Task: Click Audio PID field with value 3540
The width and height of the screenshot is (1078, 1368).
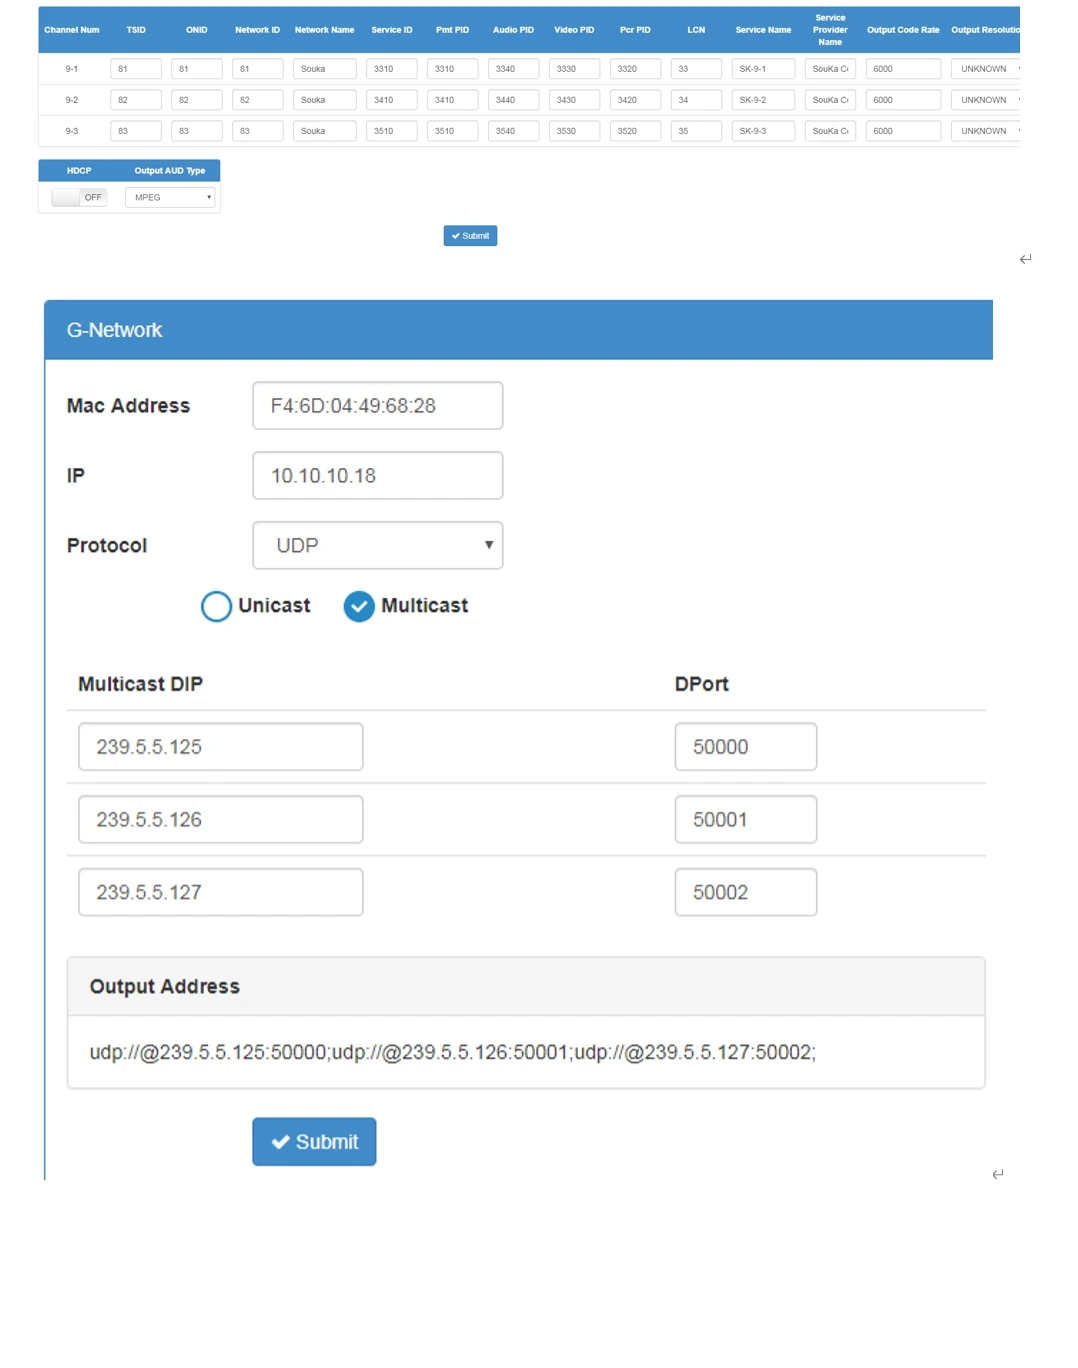Action: [513, 131]
